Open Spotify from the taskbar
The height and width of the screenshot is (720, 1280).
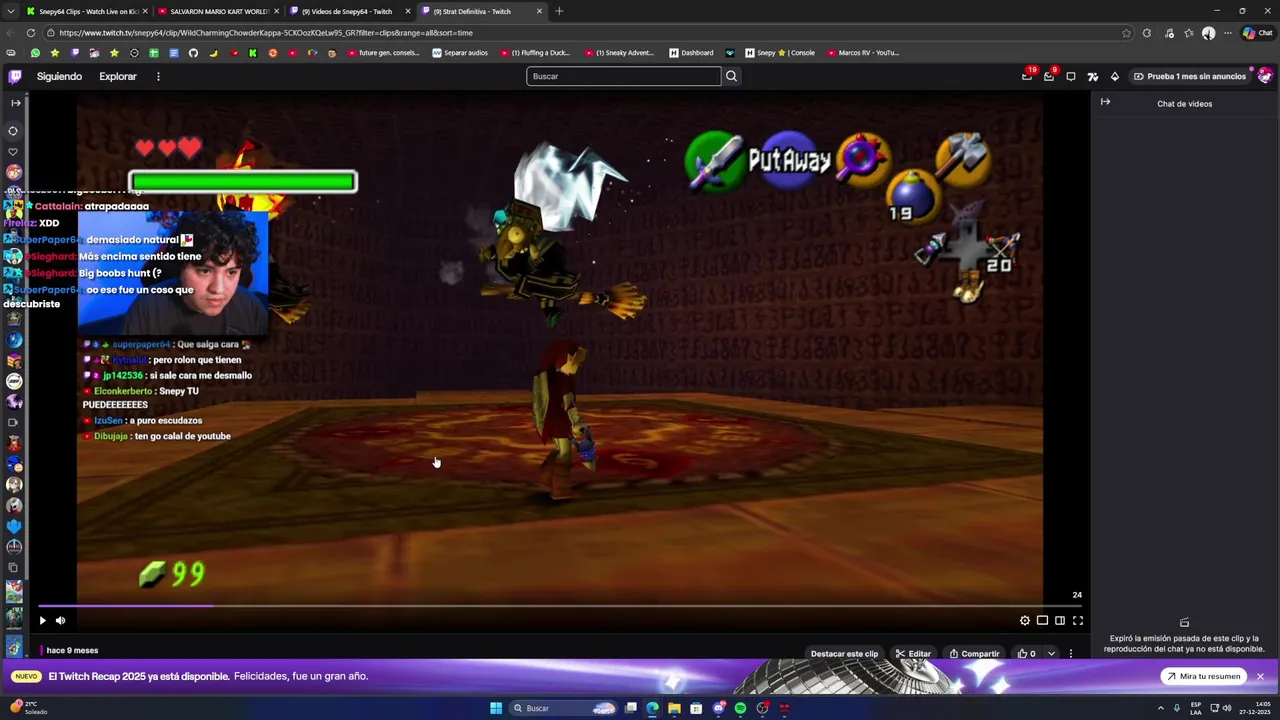tap(740, 708)
